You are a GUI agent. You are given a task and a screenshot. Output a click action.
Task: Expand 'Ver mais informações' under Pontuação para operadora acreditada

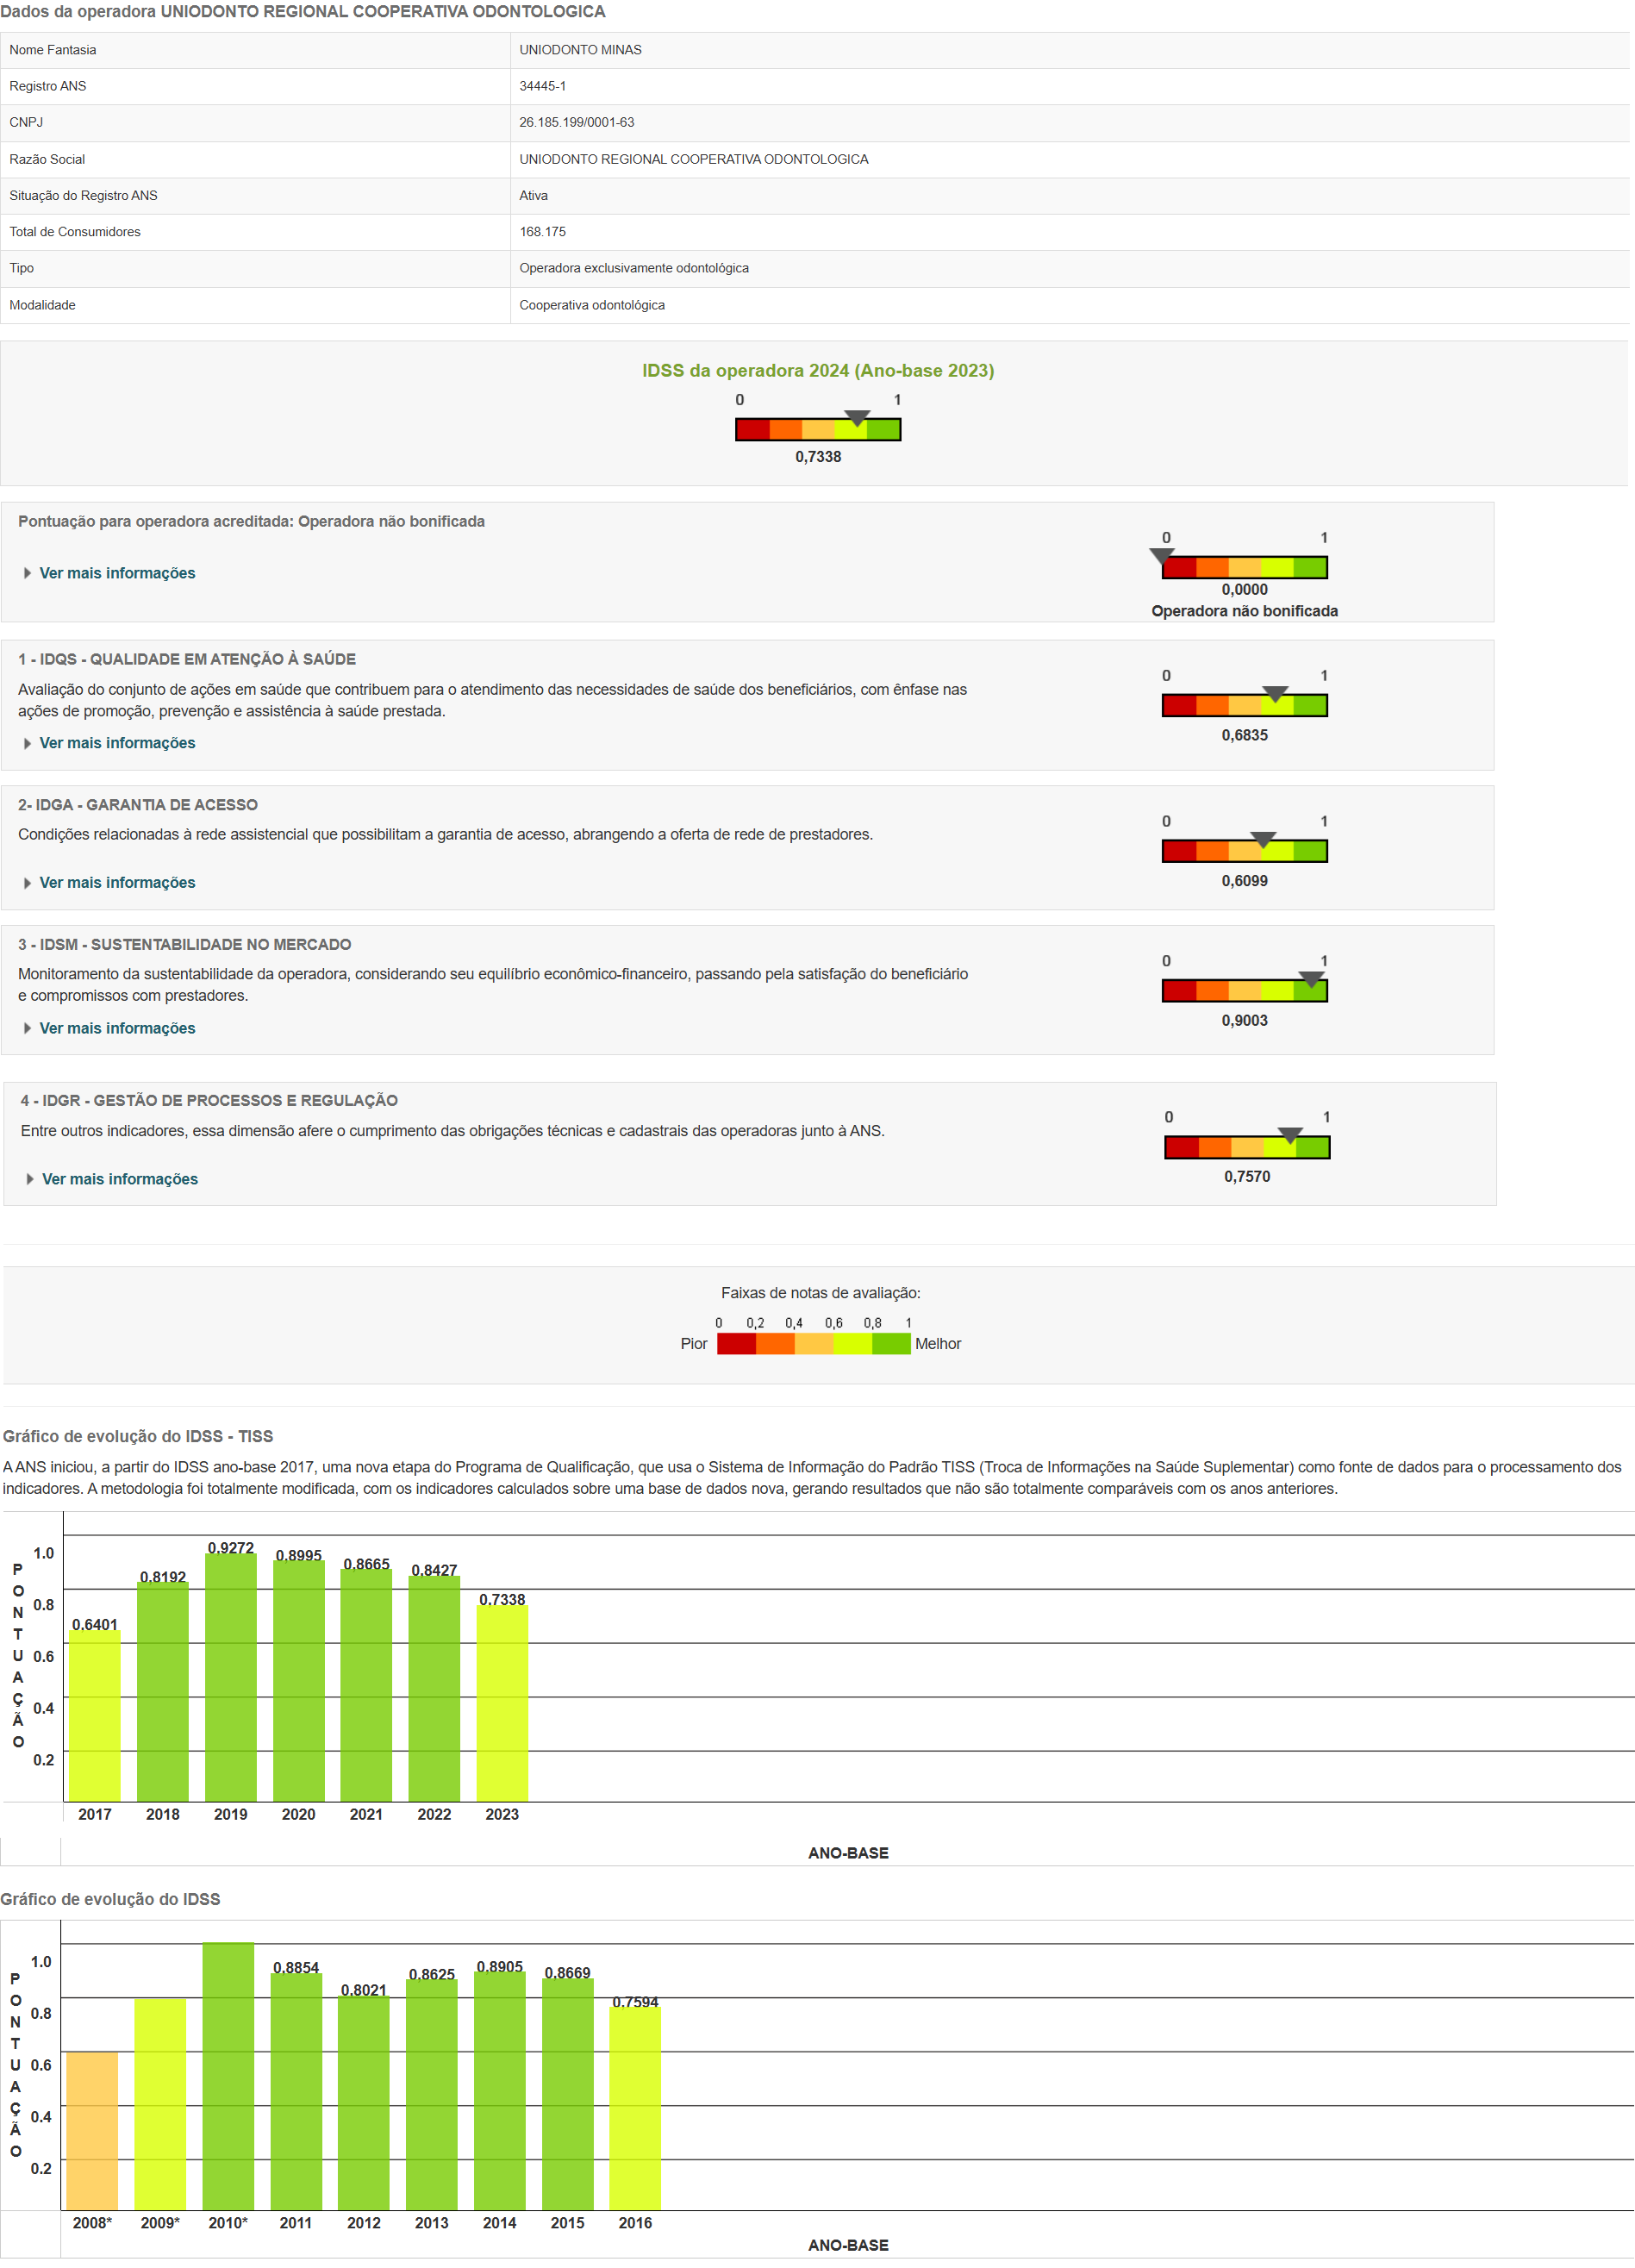(117, 573)
